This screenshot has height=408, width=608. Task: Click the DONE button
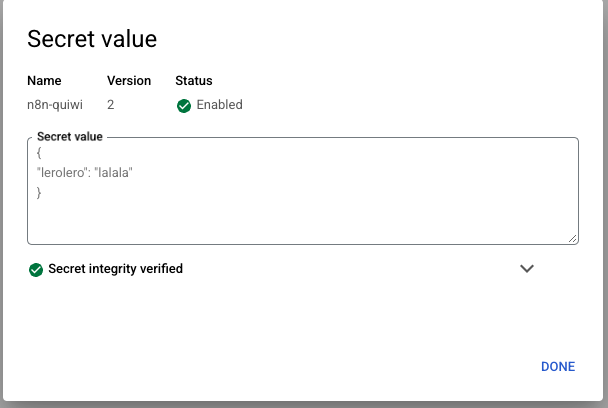(558, 367)
